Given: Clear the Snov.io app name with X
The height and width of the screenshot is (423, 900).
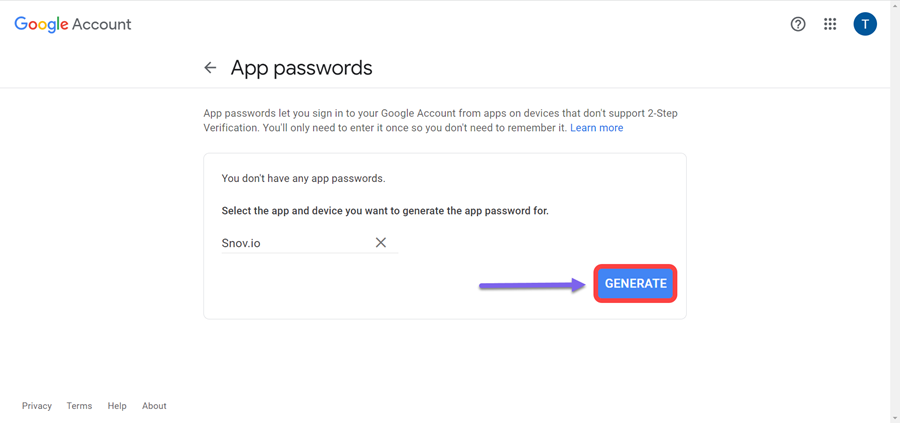Looking at the screenshot, I should (x=381, y=243).
